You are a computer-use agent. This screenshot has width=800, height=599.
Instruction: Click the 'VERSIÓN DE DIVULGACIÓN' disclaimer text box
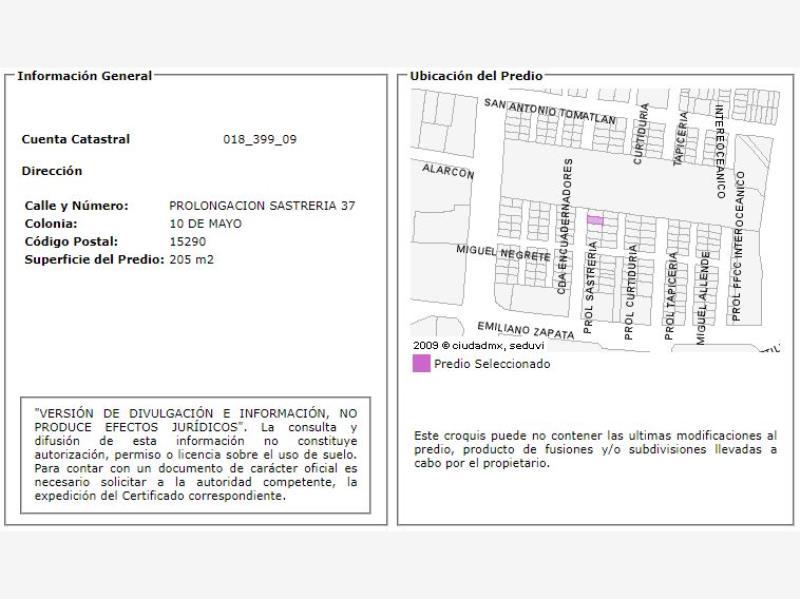195,455
